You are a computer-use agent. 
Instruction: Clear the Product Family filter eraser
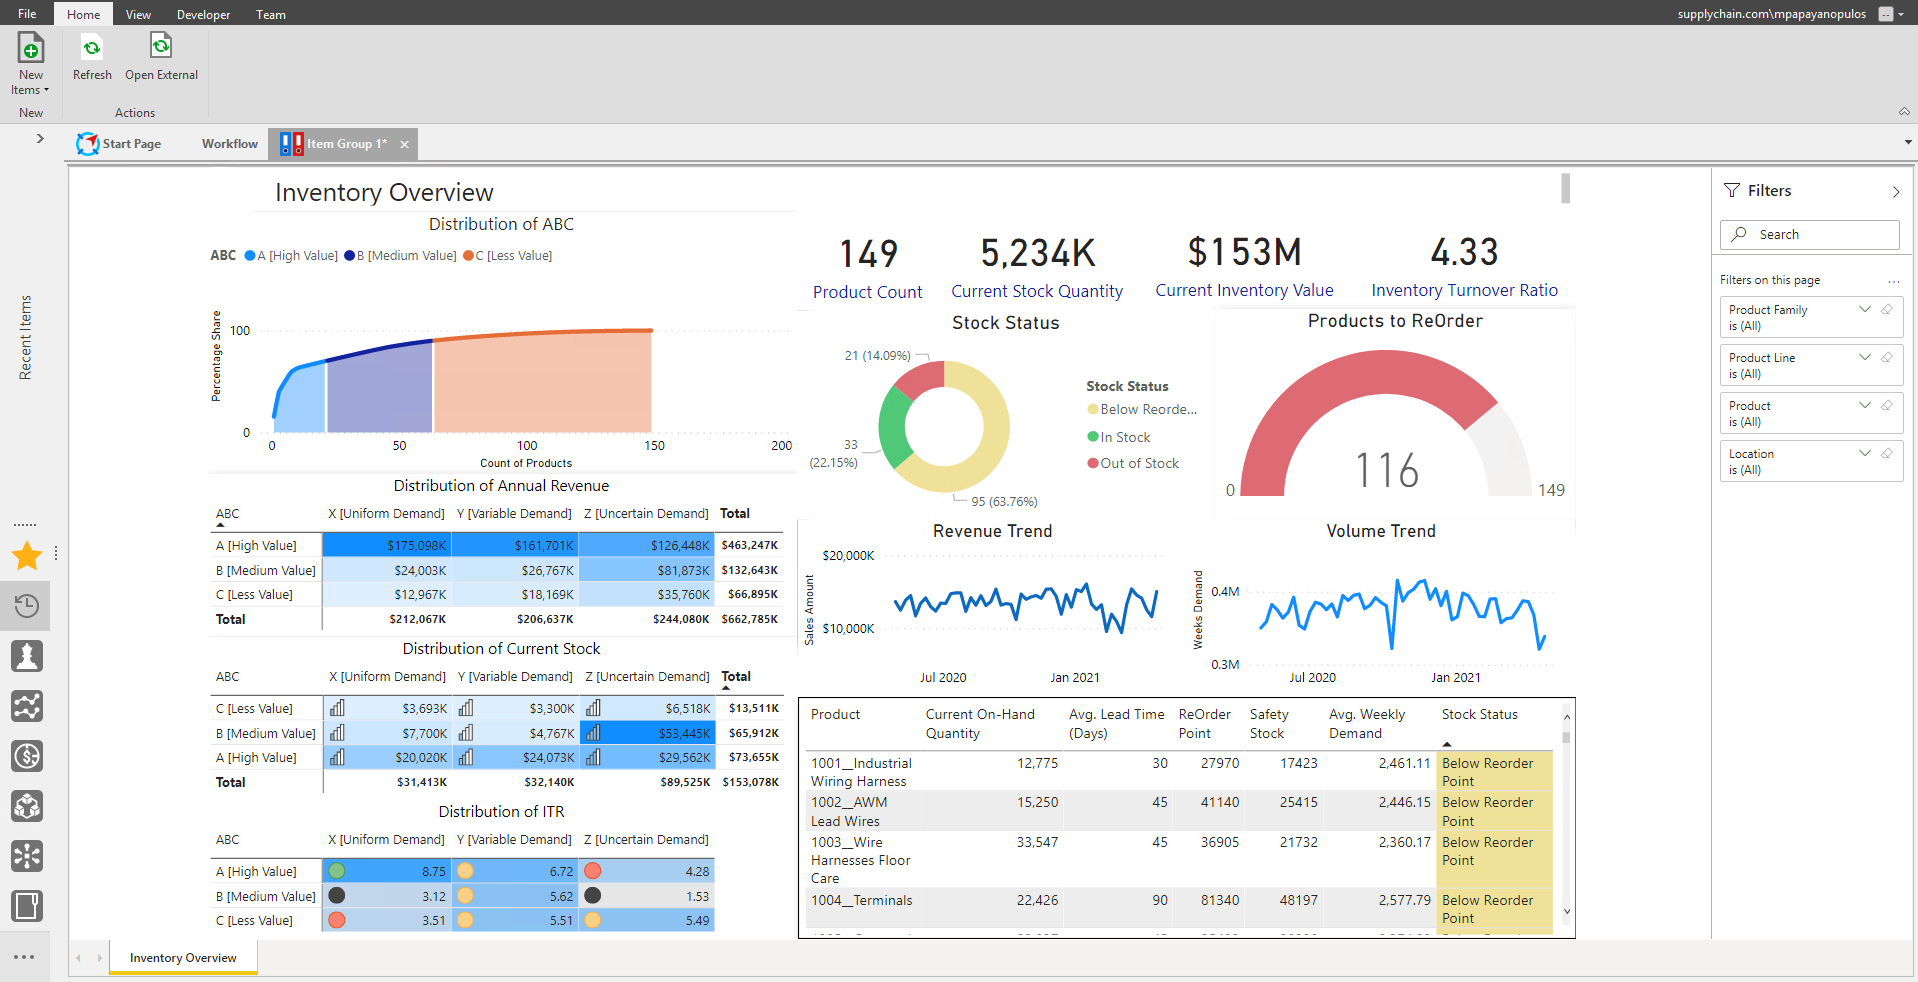(x=1887, y=309)
